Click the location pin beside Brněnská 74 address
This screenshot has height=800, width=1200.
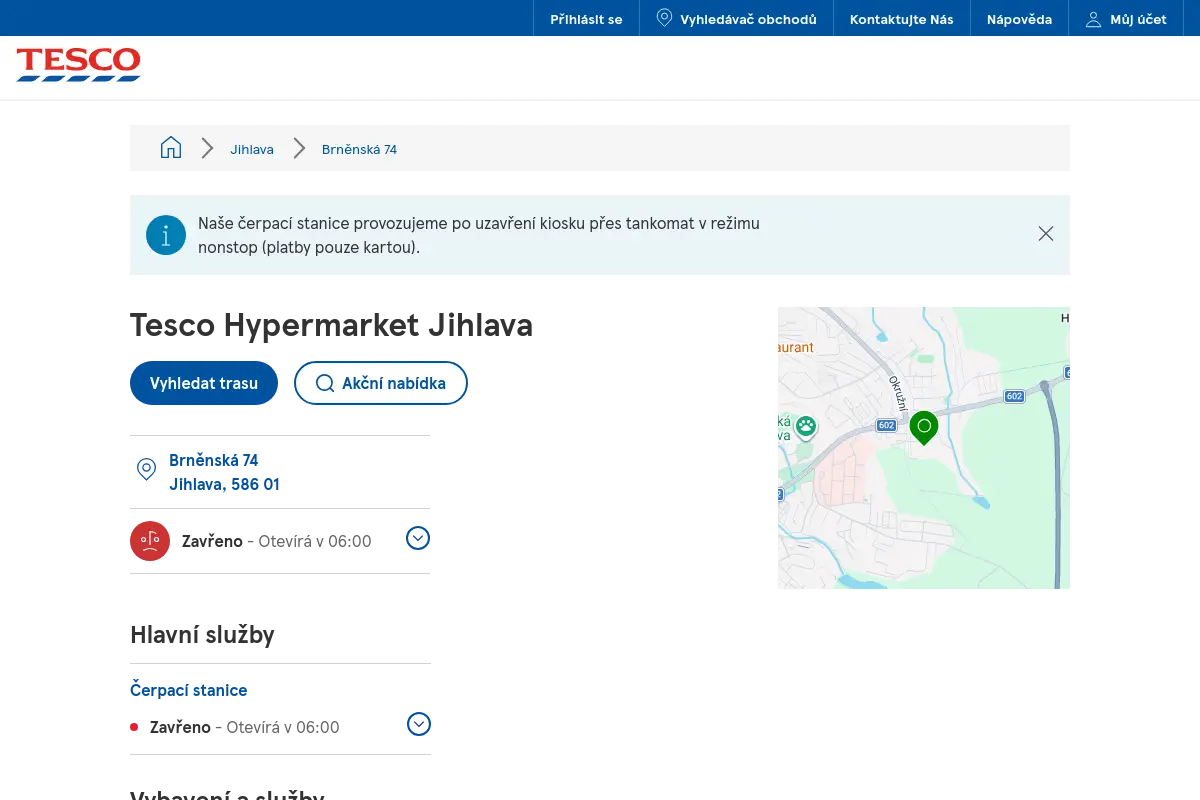(146, 469)
